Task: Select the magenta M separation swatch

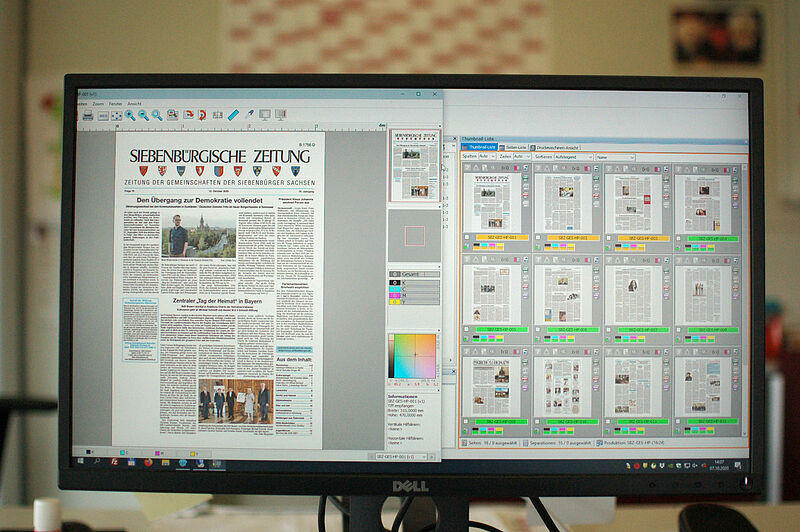Action: tap(394, 295)
